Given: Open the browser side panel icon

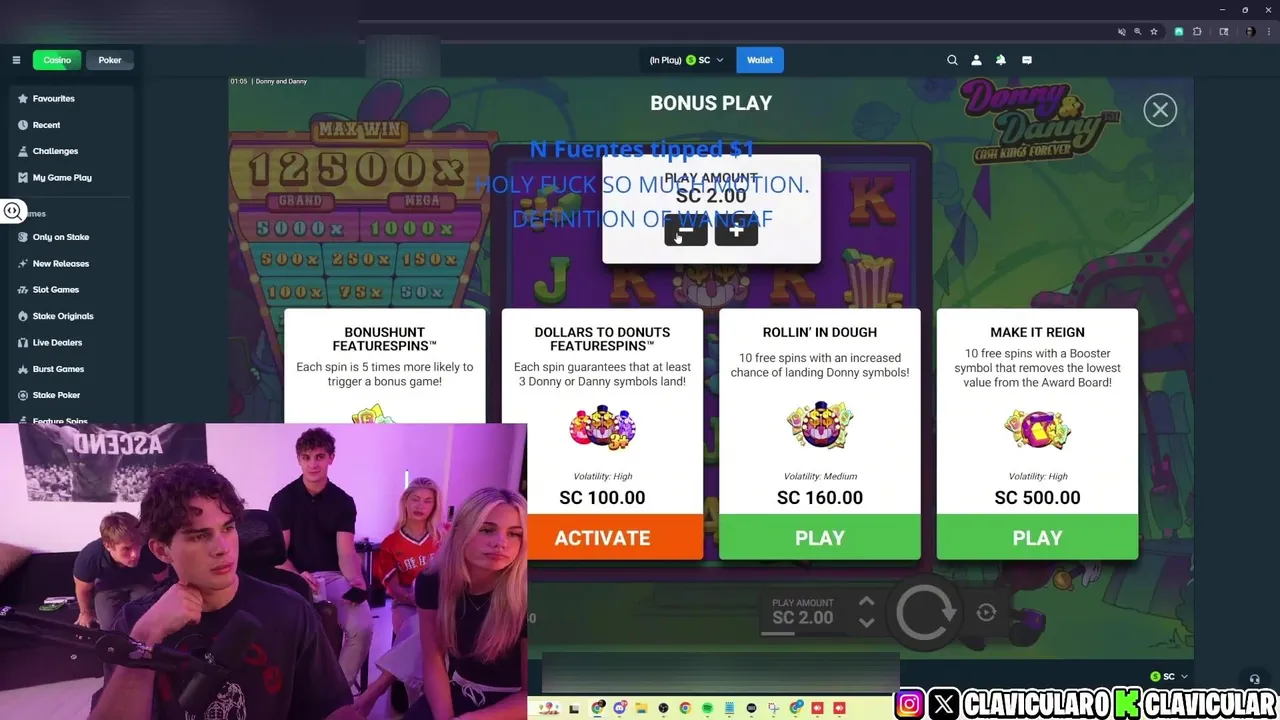Looking at the screenshot, I should 1224,32.
